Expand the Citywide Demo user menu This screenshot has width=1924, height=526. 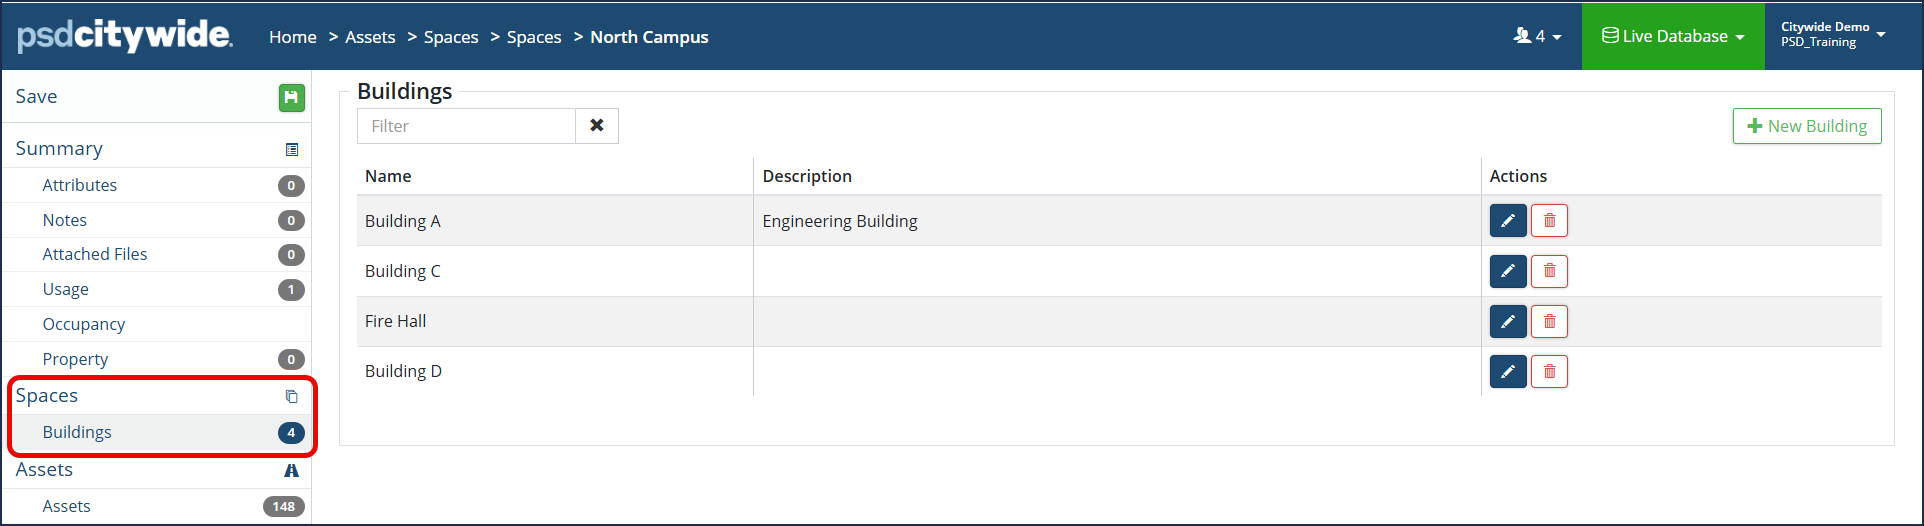tap(1833, 35)
